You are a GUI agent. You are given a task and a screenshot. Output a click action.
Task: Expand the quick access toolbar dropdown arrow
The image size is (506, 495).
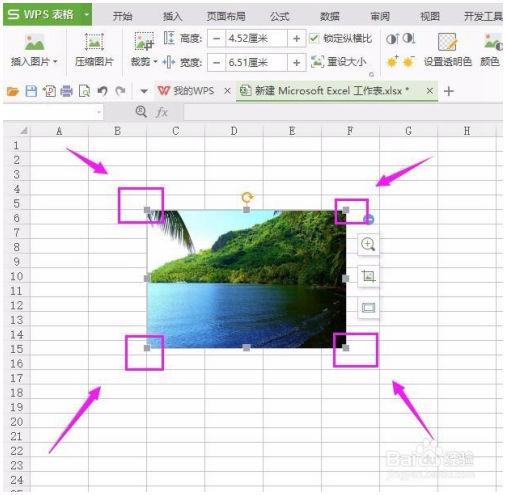pyautogui.click(x=144, y=91)
